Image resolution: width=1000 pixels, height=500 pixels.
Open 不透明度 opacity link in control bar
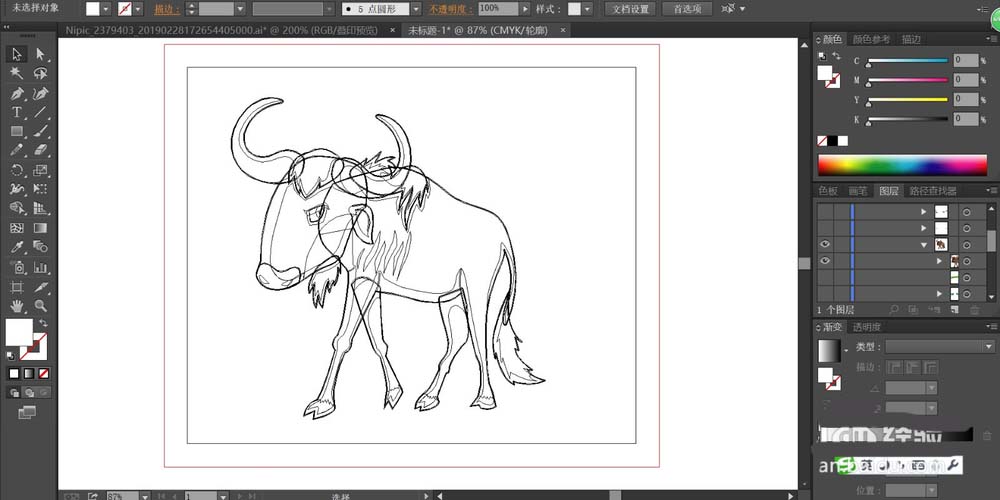click(x=451, y=9)
